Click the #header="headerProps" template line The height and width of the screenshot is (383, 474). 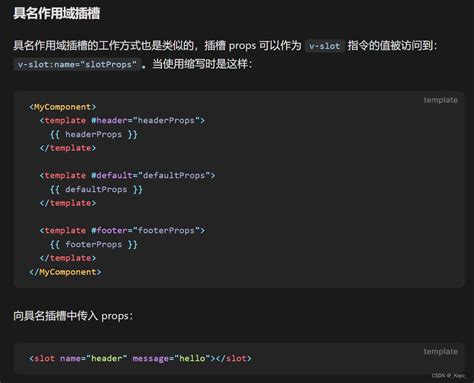122,120
